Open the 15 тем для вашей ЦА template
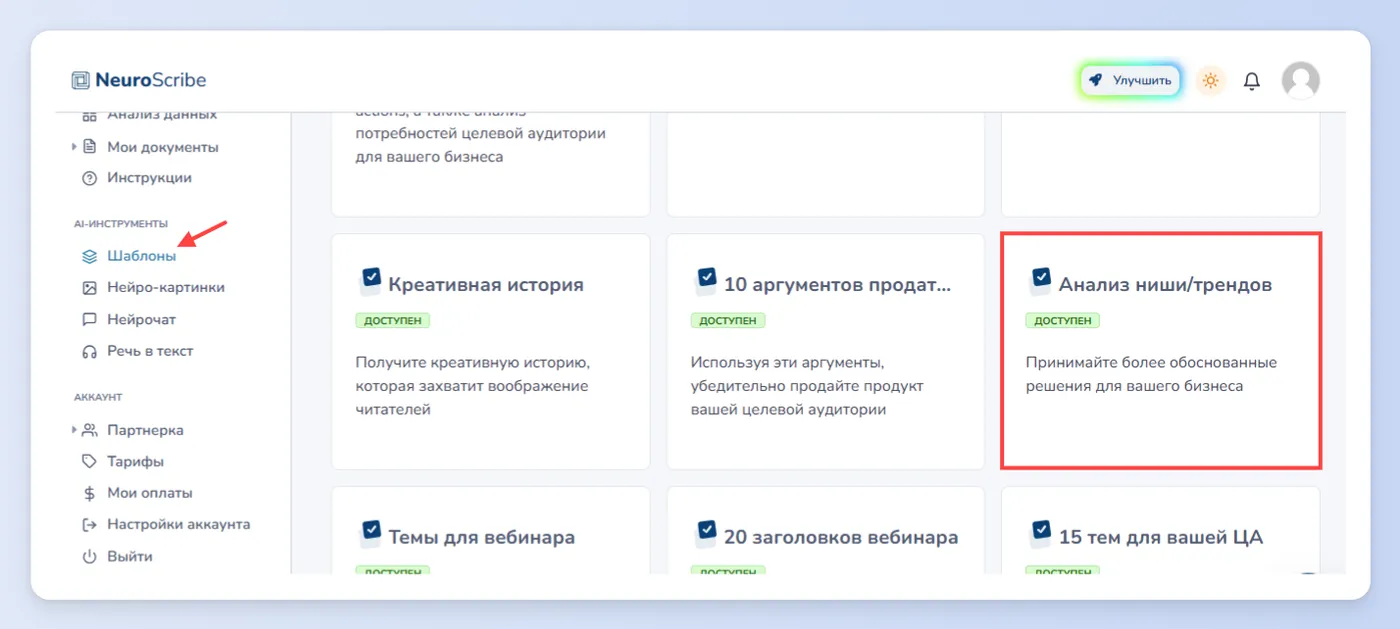This screenshot has height=629, width=1400. pyautogui.click(x=1161, y=530)
